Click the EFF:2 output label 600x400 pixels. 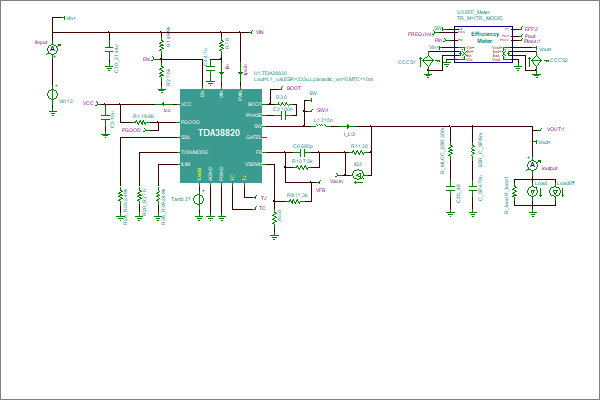[x=531, y=29]
